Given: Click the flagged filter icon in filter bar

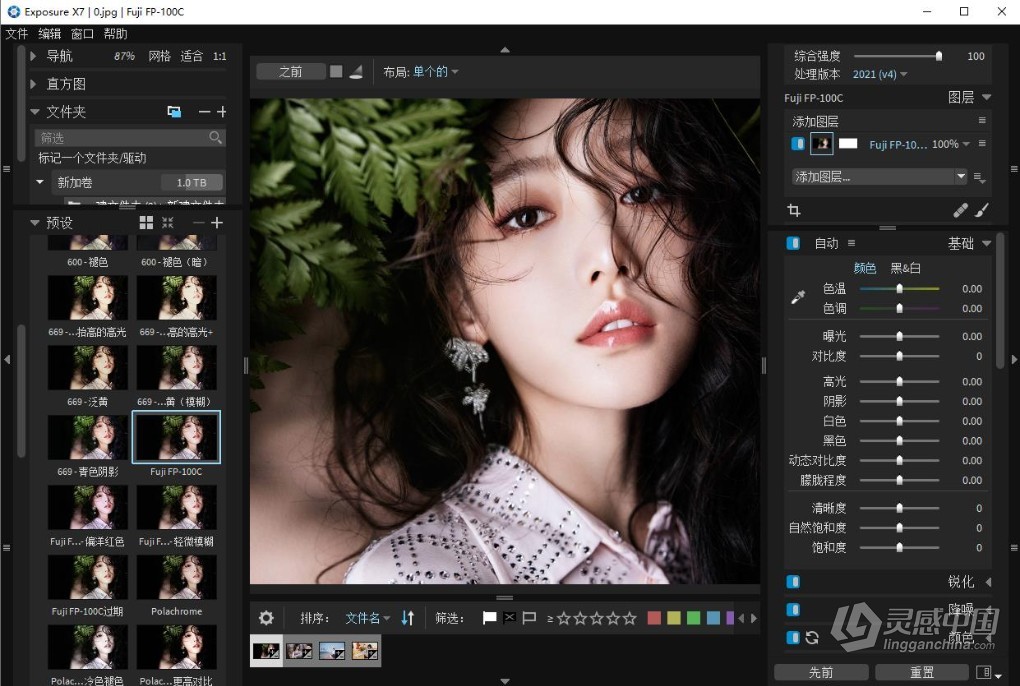Looking at the screenshot, I should click(488, 617).
